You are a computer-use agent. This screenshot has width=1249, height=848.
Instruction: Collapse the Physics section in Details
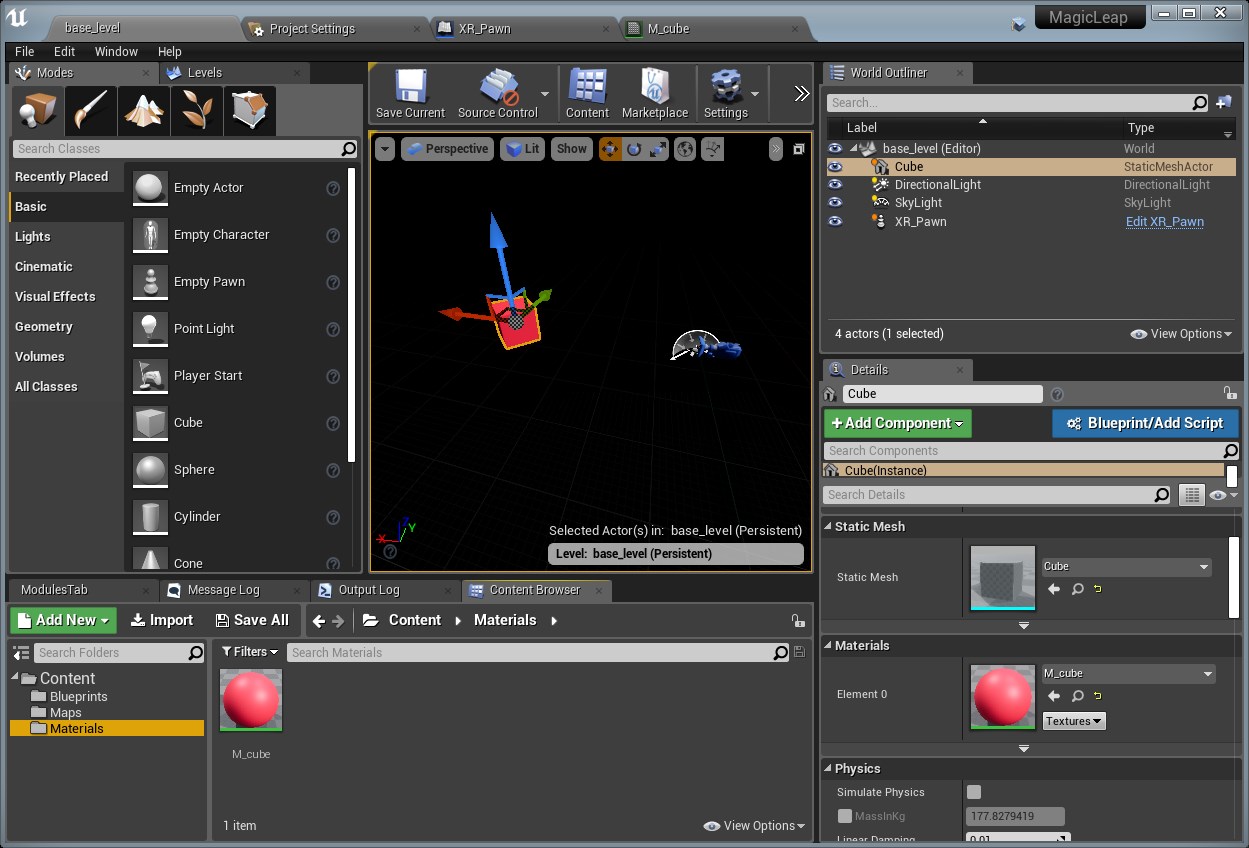coord(828,769)
